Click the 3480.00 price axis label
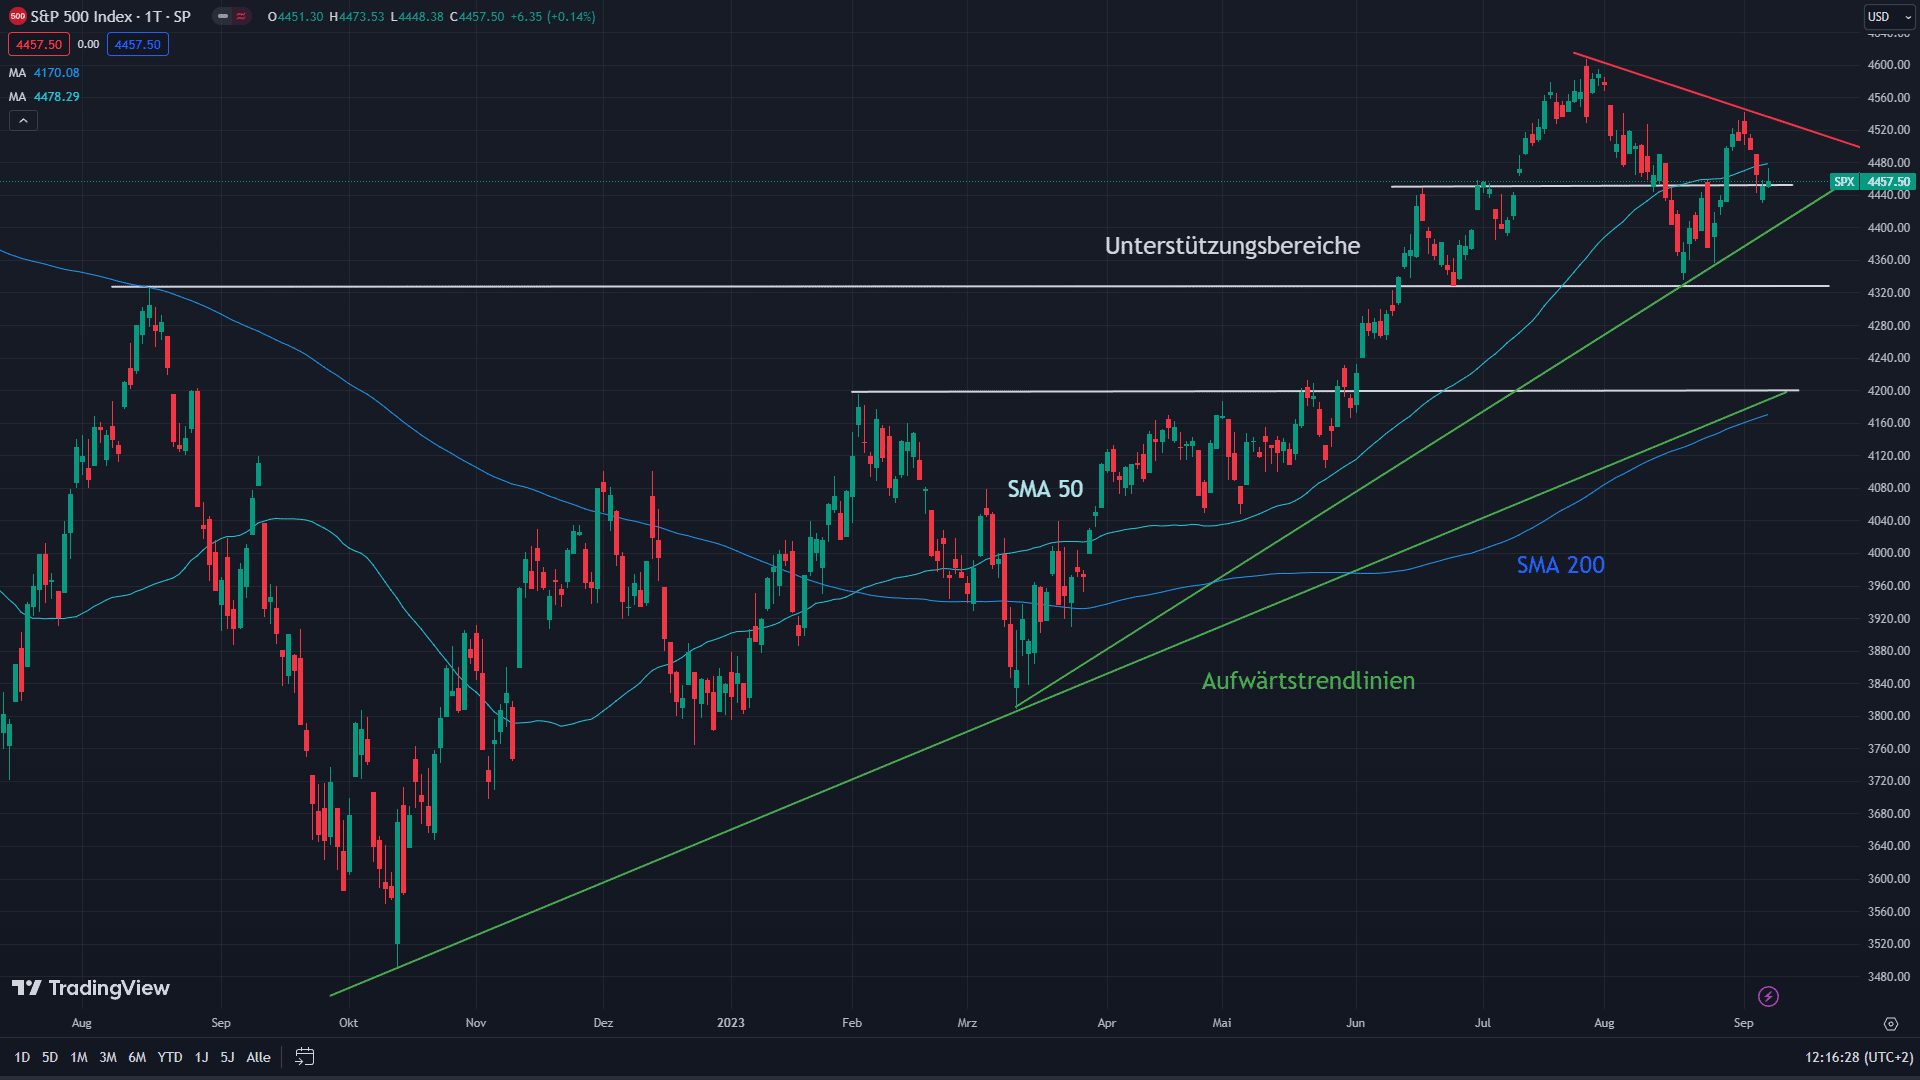Viewport: 1920px width, 1080px height. (x=1888, y=977)
